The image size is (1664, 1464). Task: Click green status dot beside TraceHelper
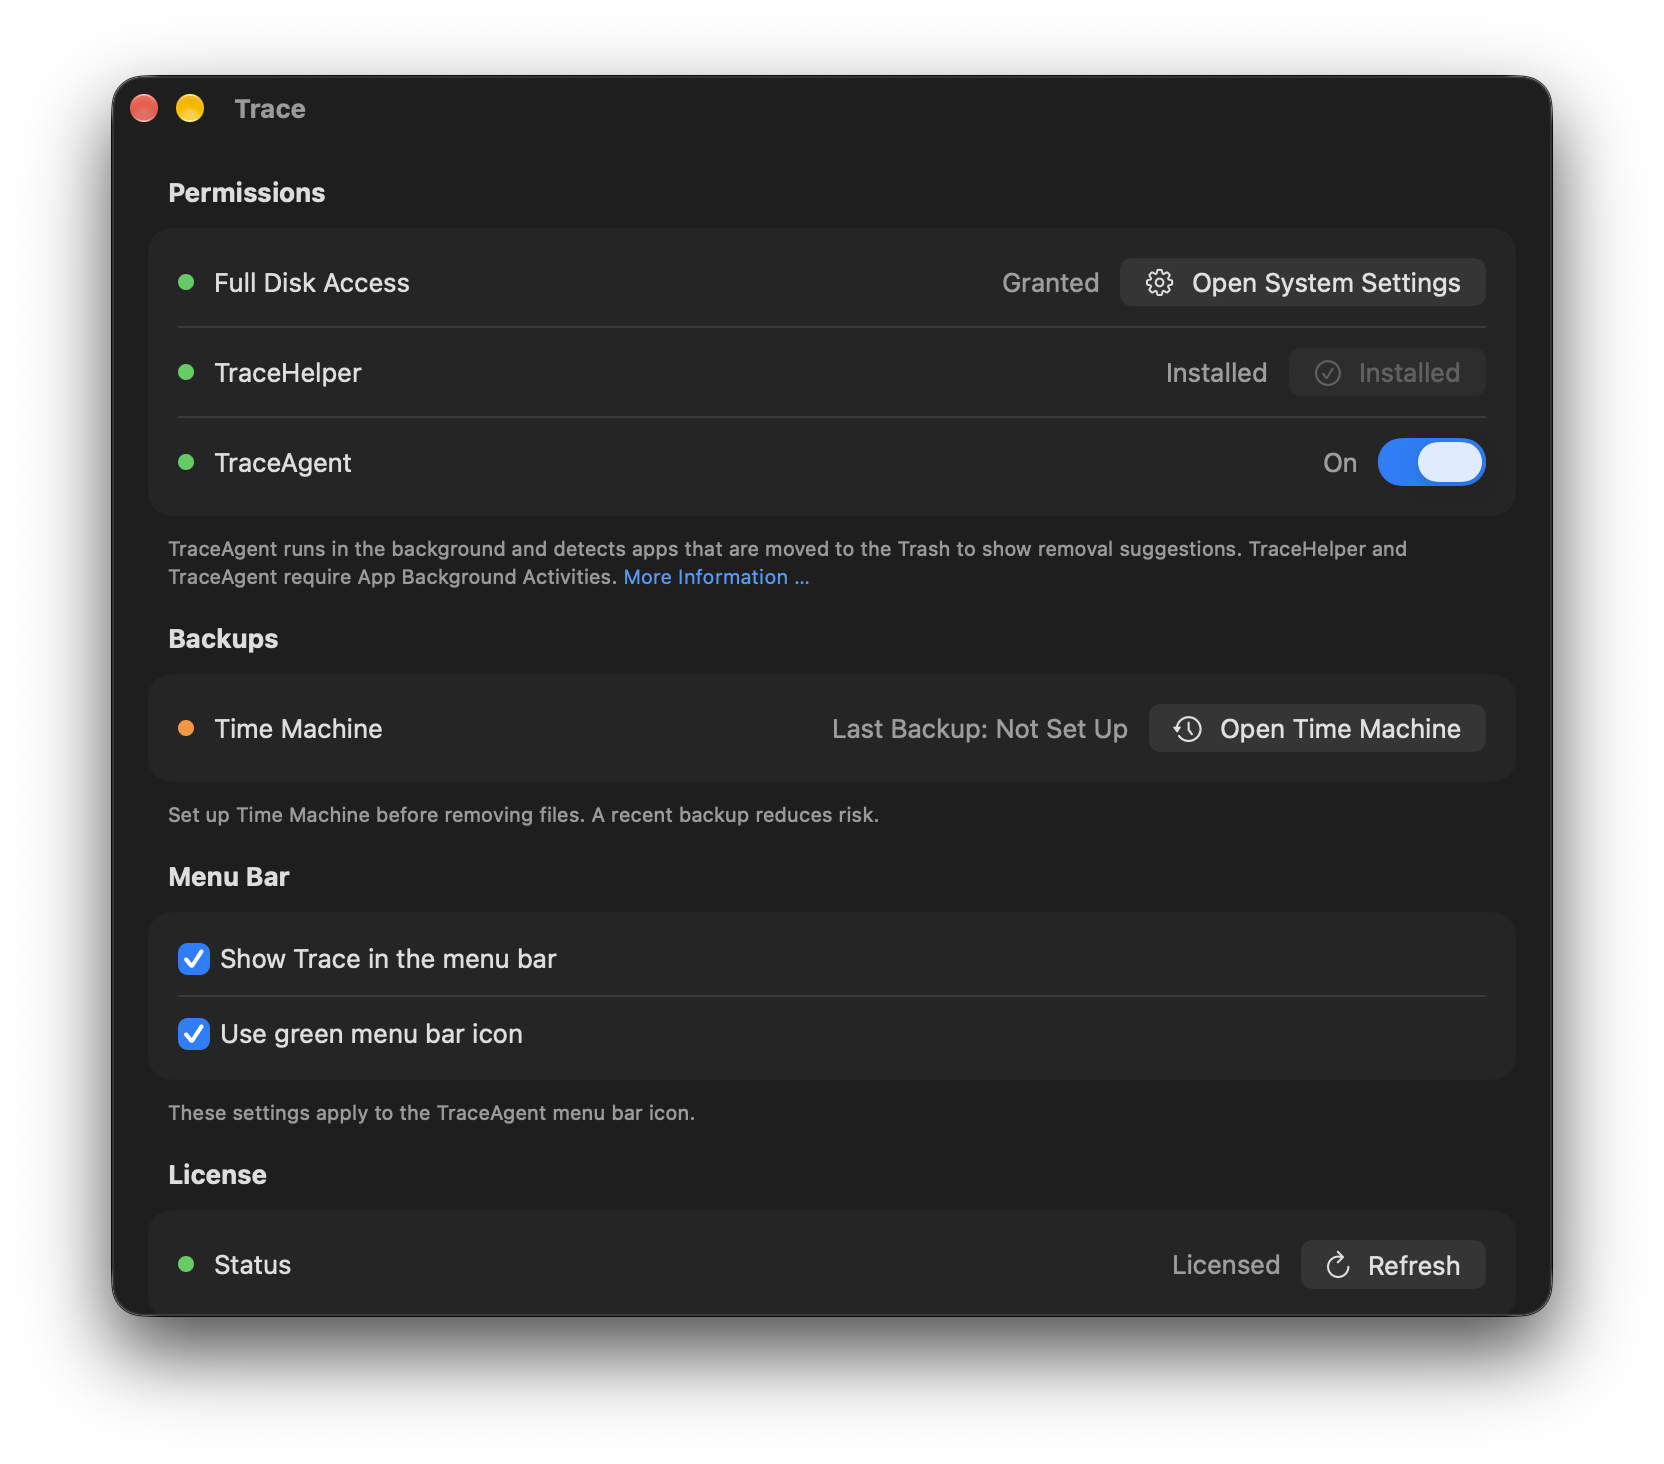(x=186, y=372)
